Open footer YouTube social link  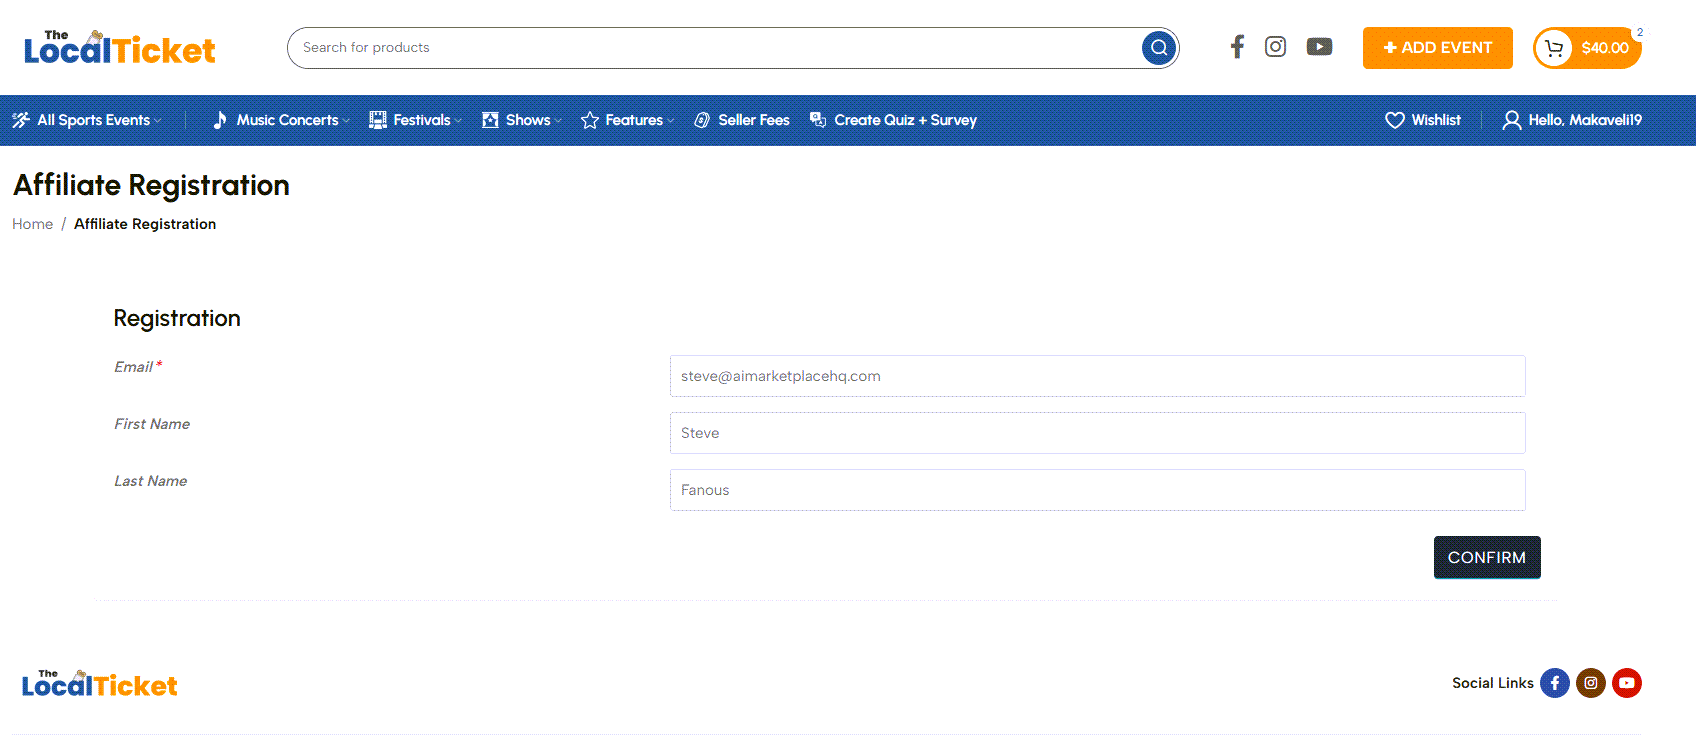point(1627,683)
